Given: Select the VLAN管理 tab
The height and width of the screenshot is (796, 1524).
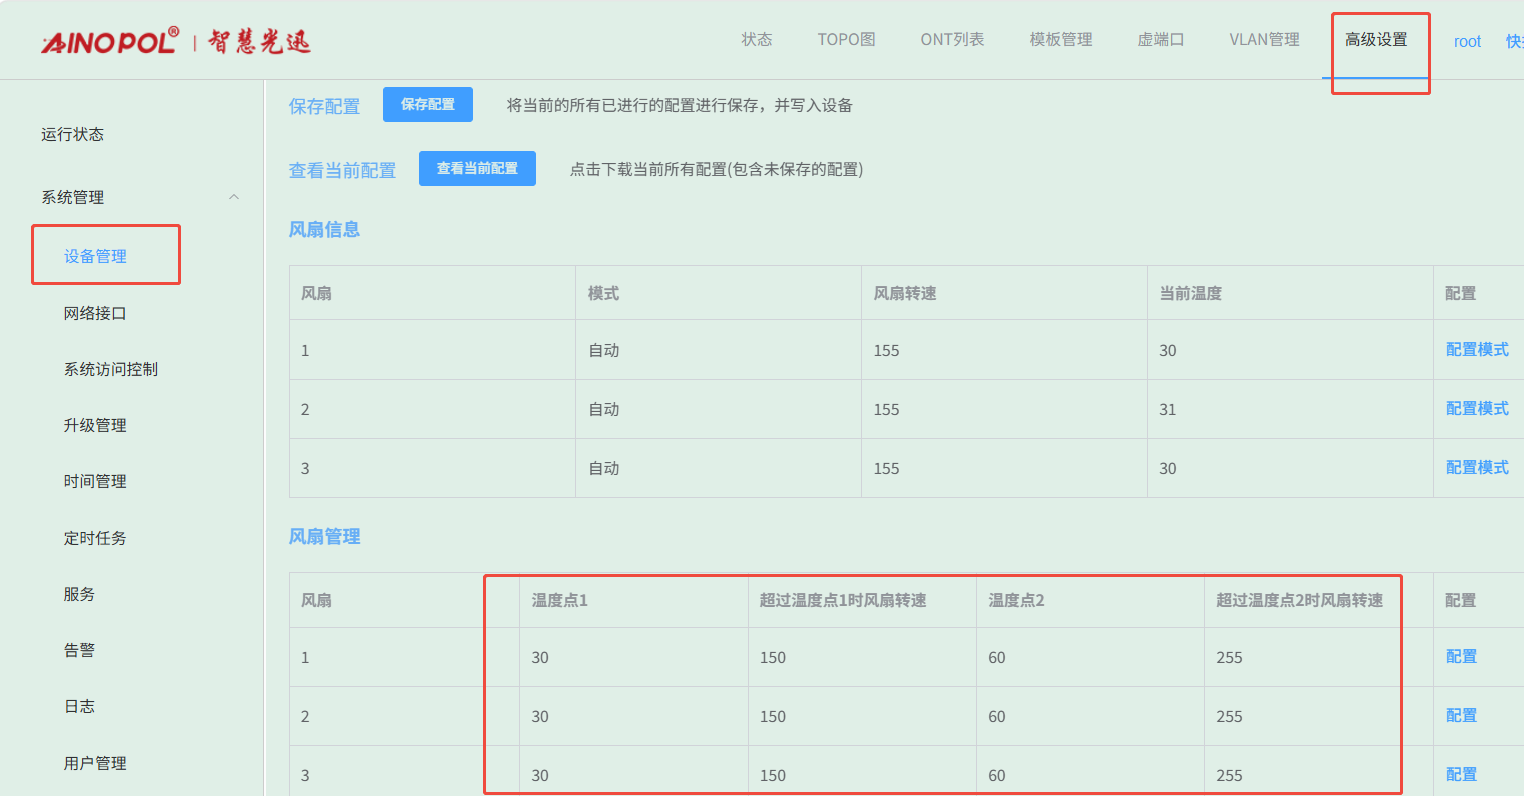Looking at the screenshot, I should tap(1264, 40).
